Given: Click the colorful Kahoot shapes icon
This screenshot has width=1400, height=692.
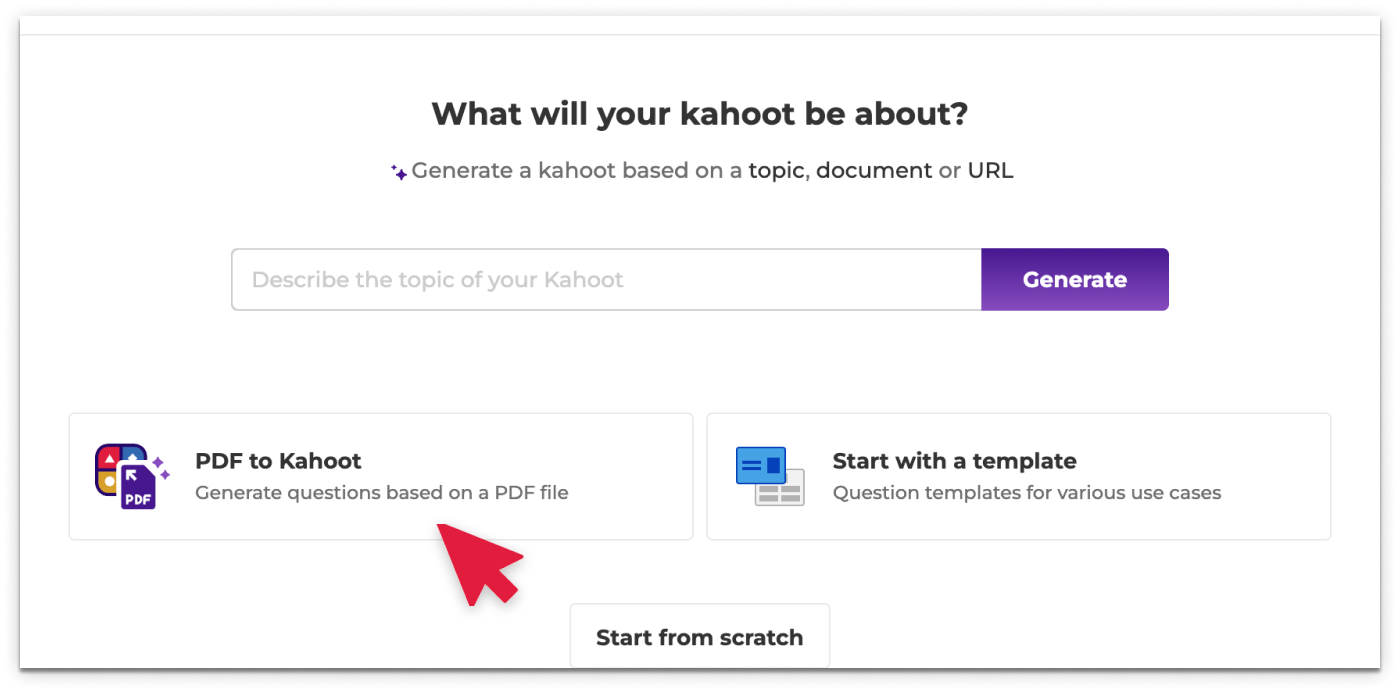Looking at the screenshot, I should pyautogui.click(x=112, y=470).
